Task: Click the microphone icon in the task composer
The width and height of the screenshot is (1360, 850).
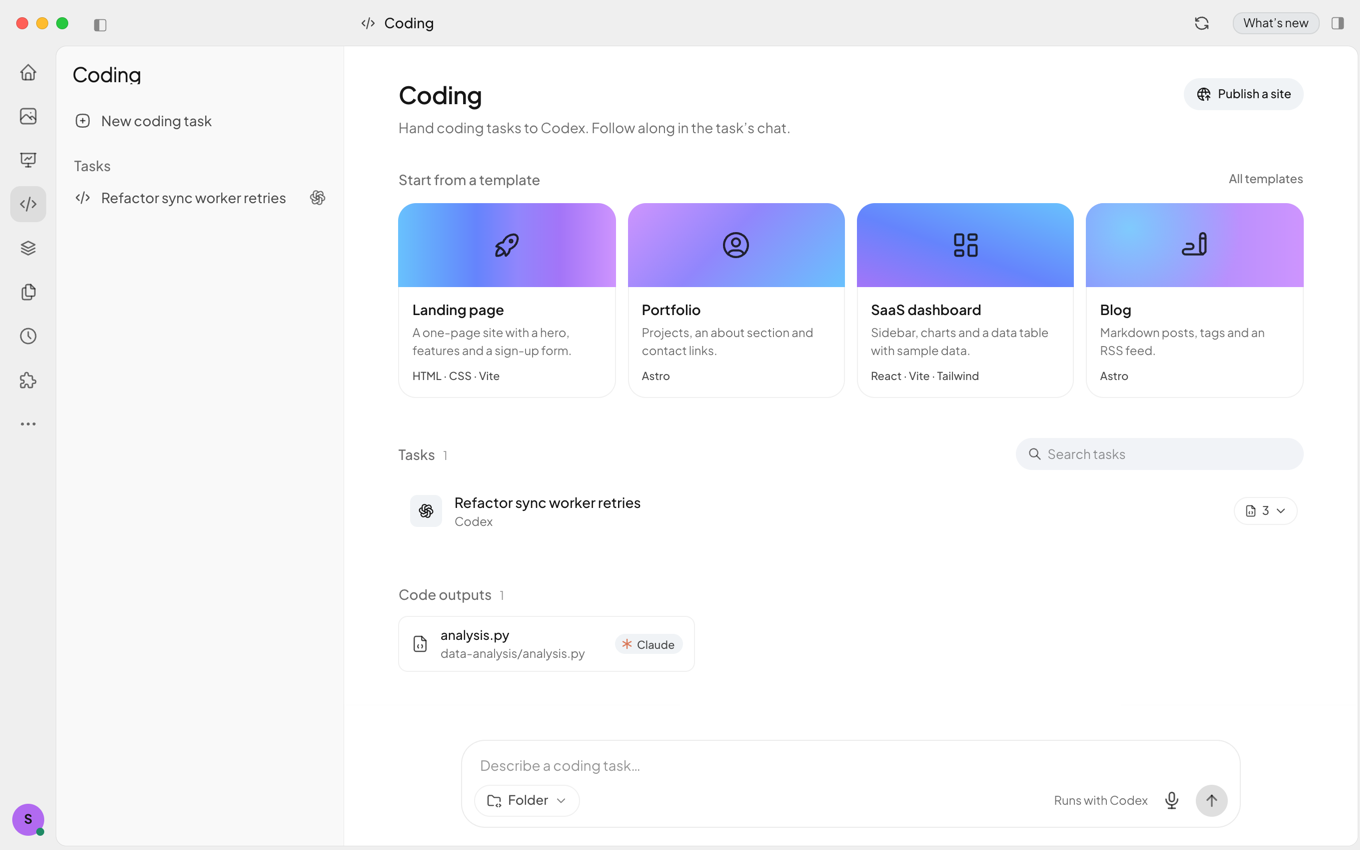Action: pos(1172,800)
